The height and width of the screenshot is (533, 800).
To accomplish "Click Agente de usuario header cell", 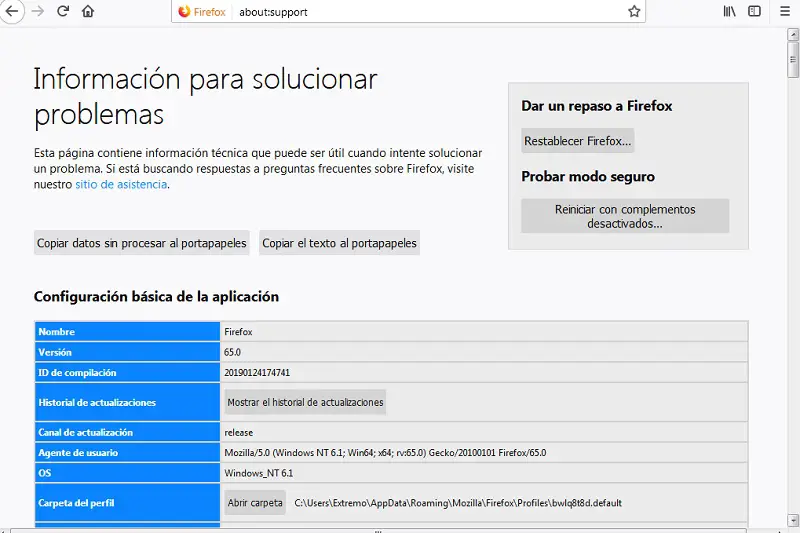I will coord(127,453).
